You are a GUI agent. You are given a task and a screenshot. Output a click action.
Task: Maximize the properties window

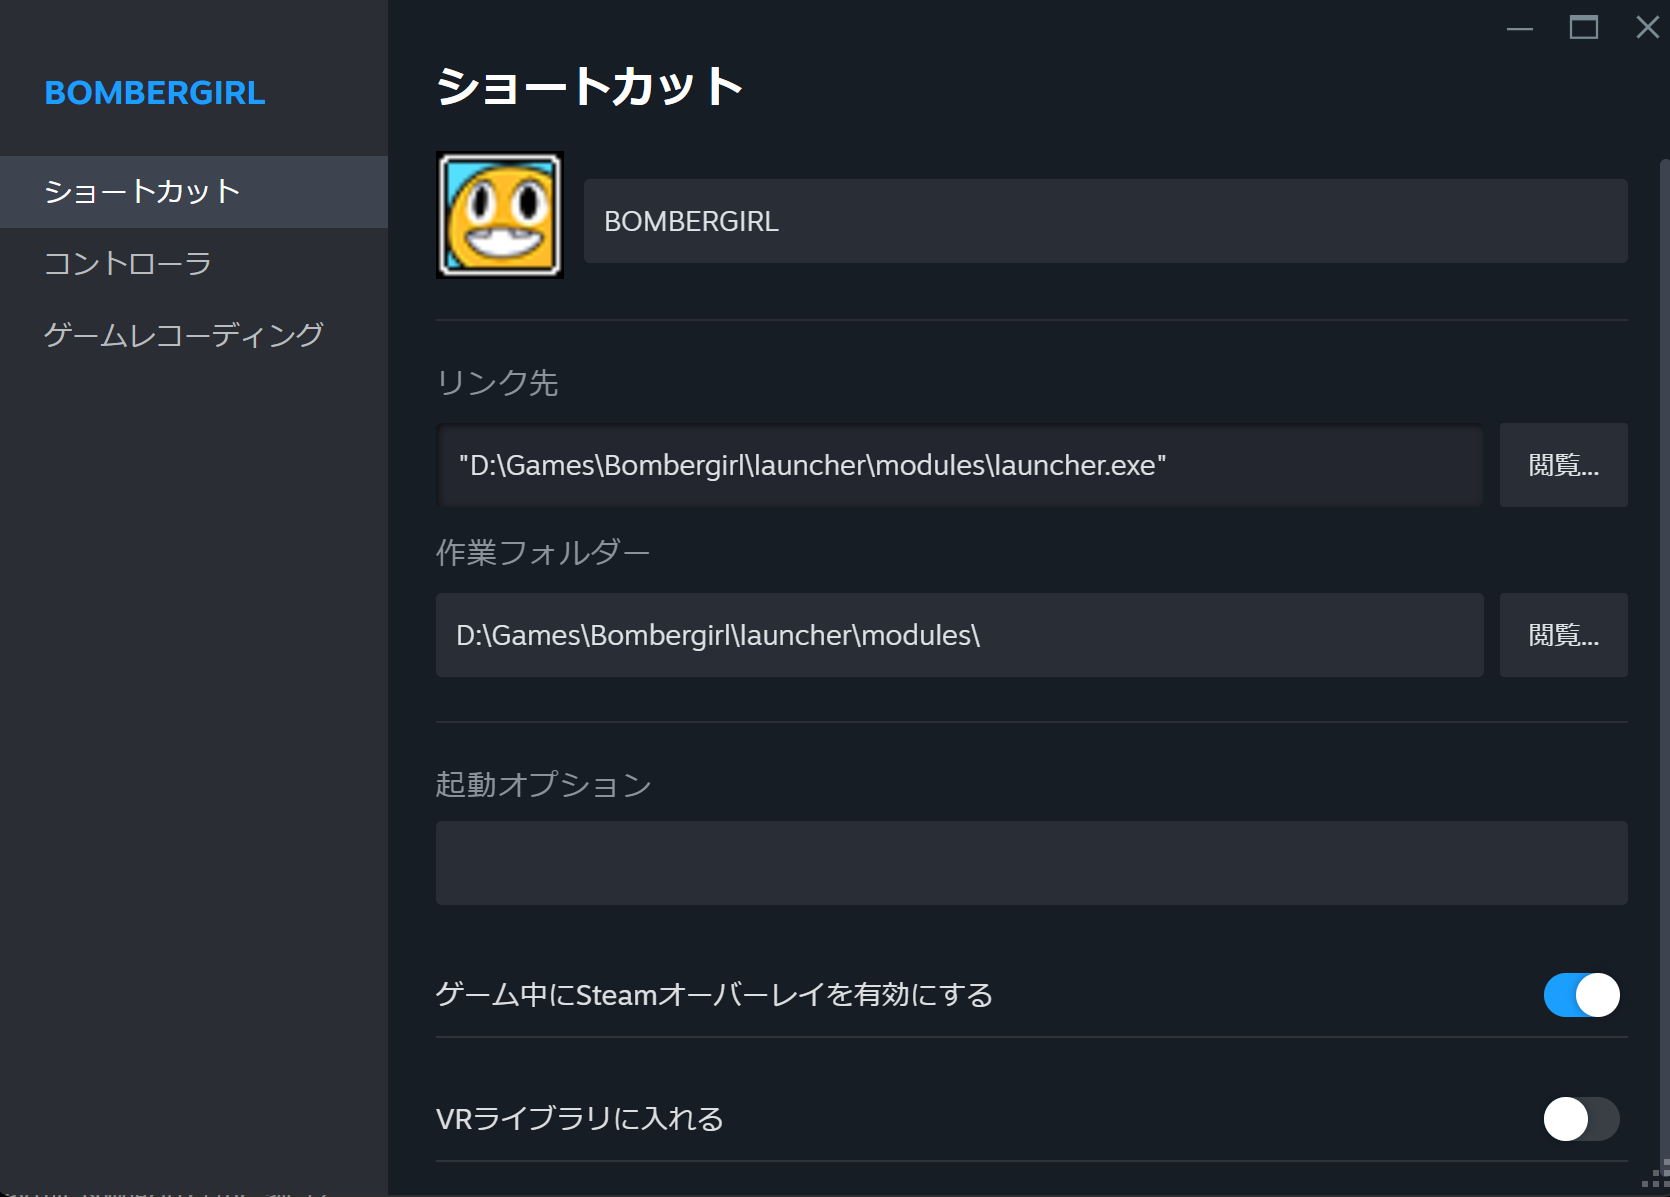(1584, 28)
